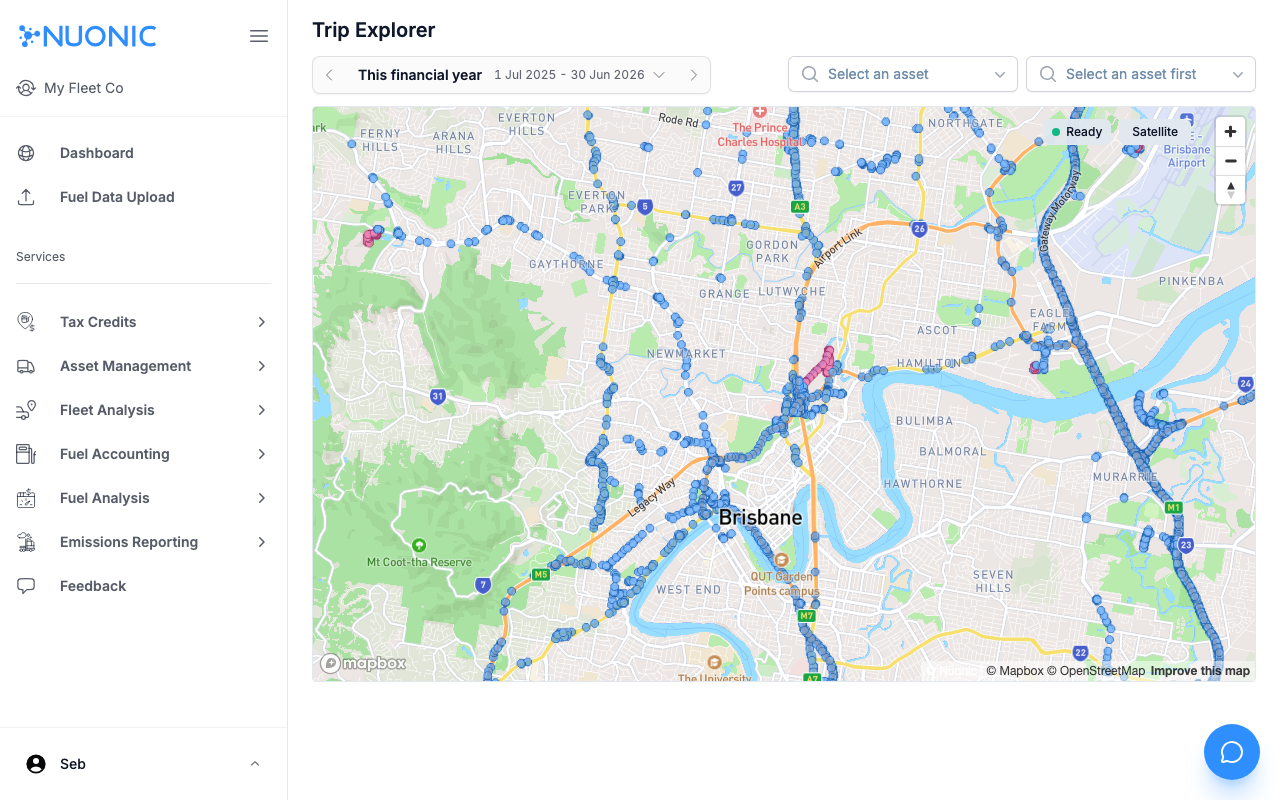The width and height of the screenshot is (1280, 800).
Task: Click the Brisbane city label on map
Action: (760, 518)
